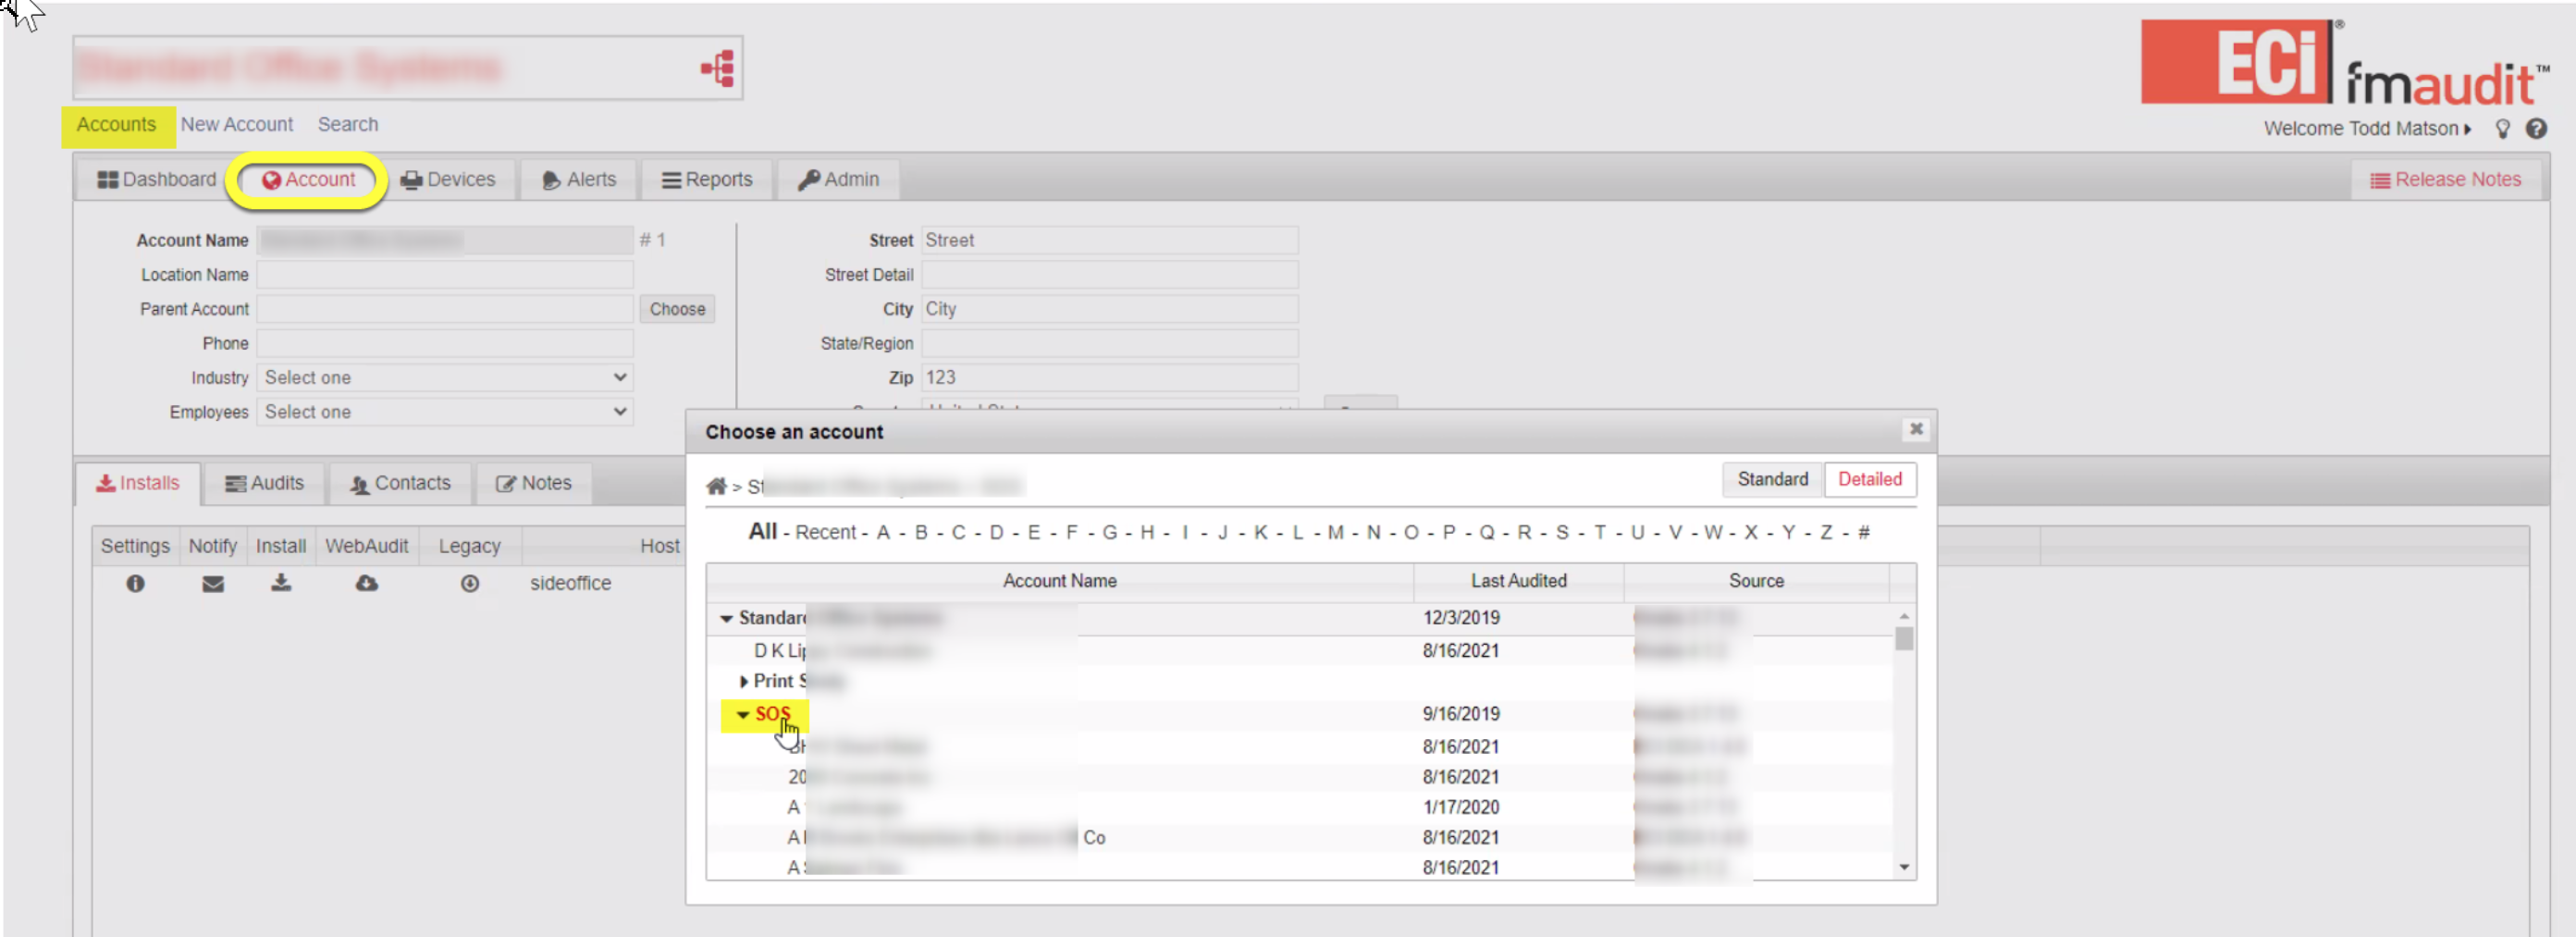Filter accounts by All
2576x937 pixels.
tap(763, 532)
